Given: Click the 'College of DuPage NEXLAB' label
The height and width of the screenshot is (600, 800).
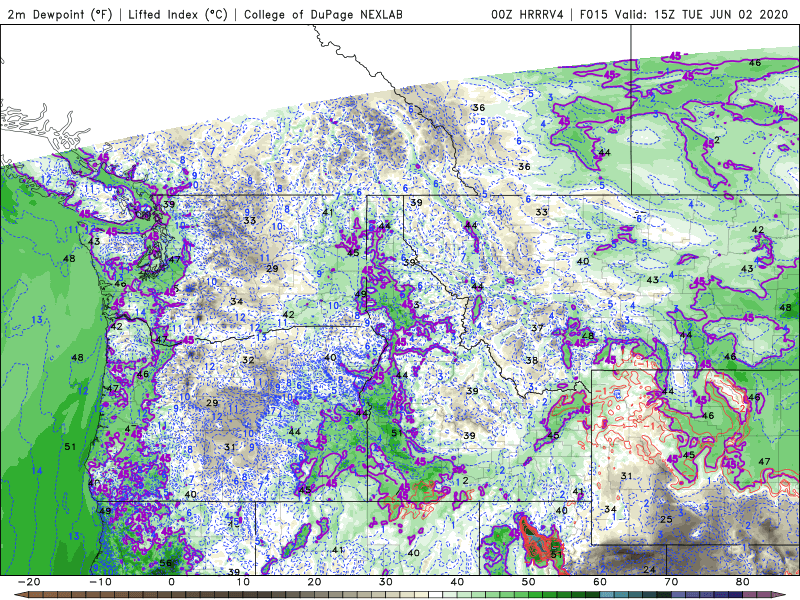Looking at the screenshot, I should click(x=323, y=14).
